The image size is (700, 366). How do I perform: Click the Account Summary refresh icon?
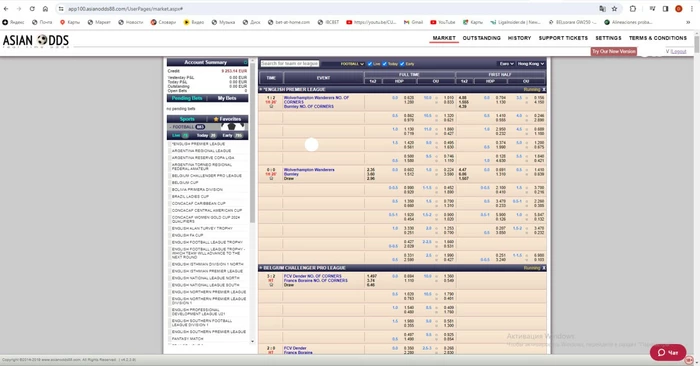coord(245,62)
